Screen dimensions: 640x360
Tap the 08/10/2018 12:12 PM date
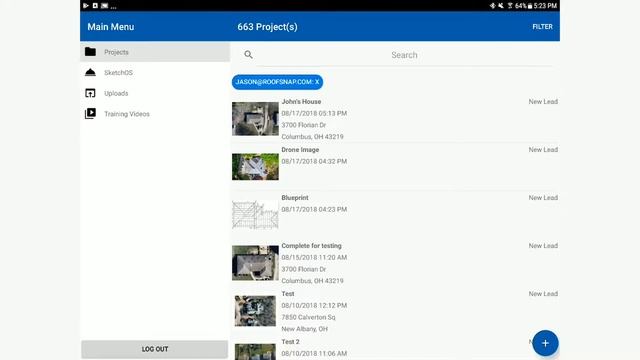[314, 305]
